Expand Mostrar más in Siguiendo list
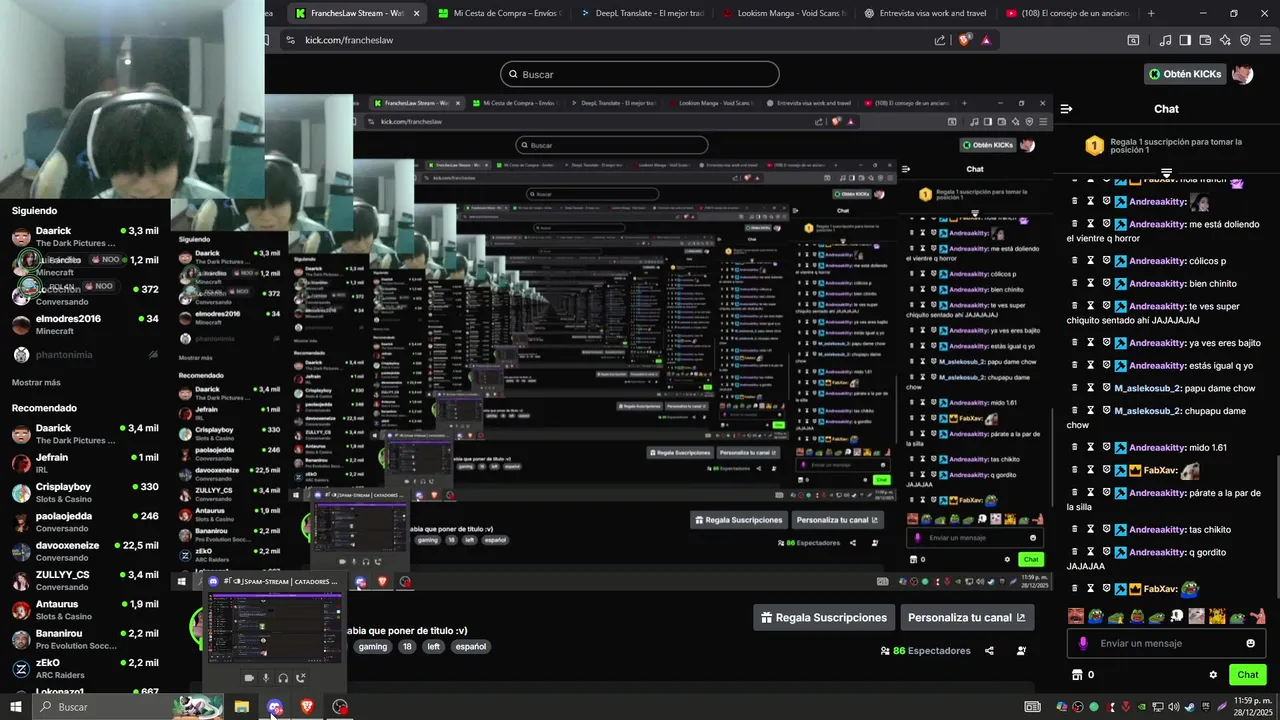1280x720 pixels. coord(36,382)
